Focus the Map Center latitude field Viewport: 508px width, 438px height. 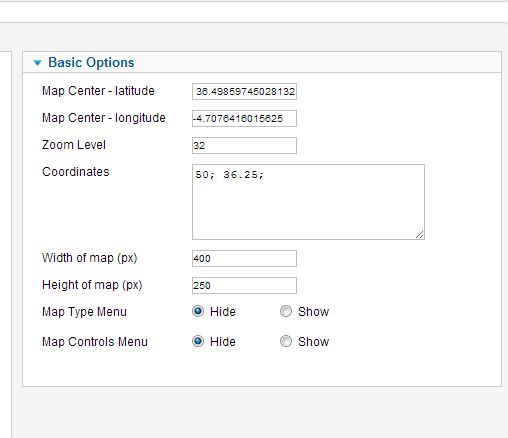(244, 91)
